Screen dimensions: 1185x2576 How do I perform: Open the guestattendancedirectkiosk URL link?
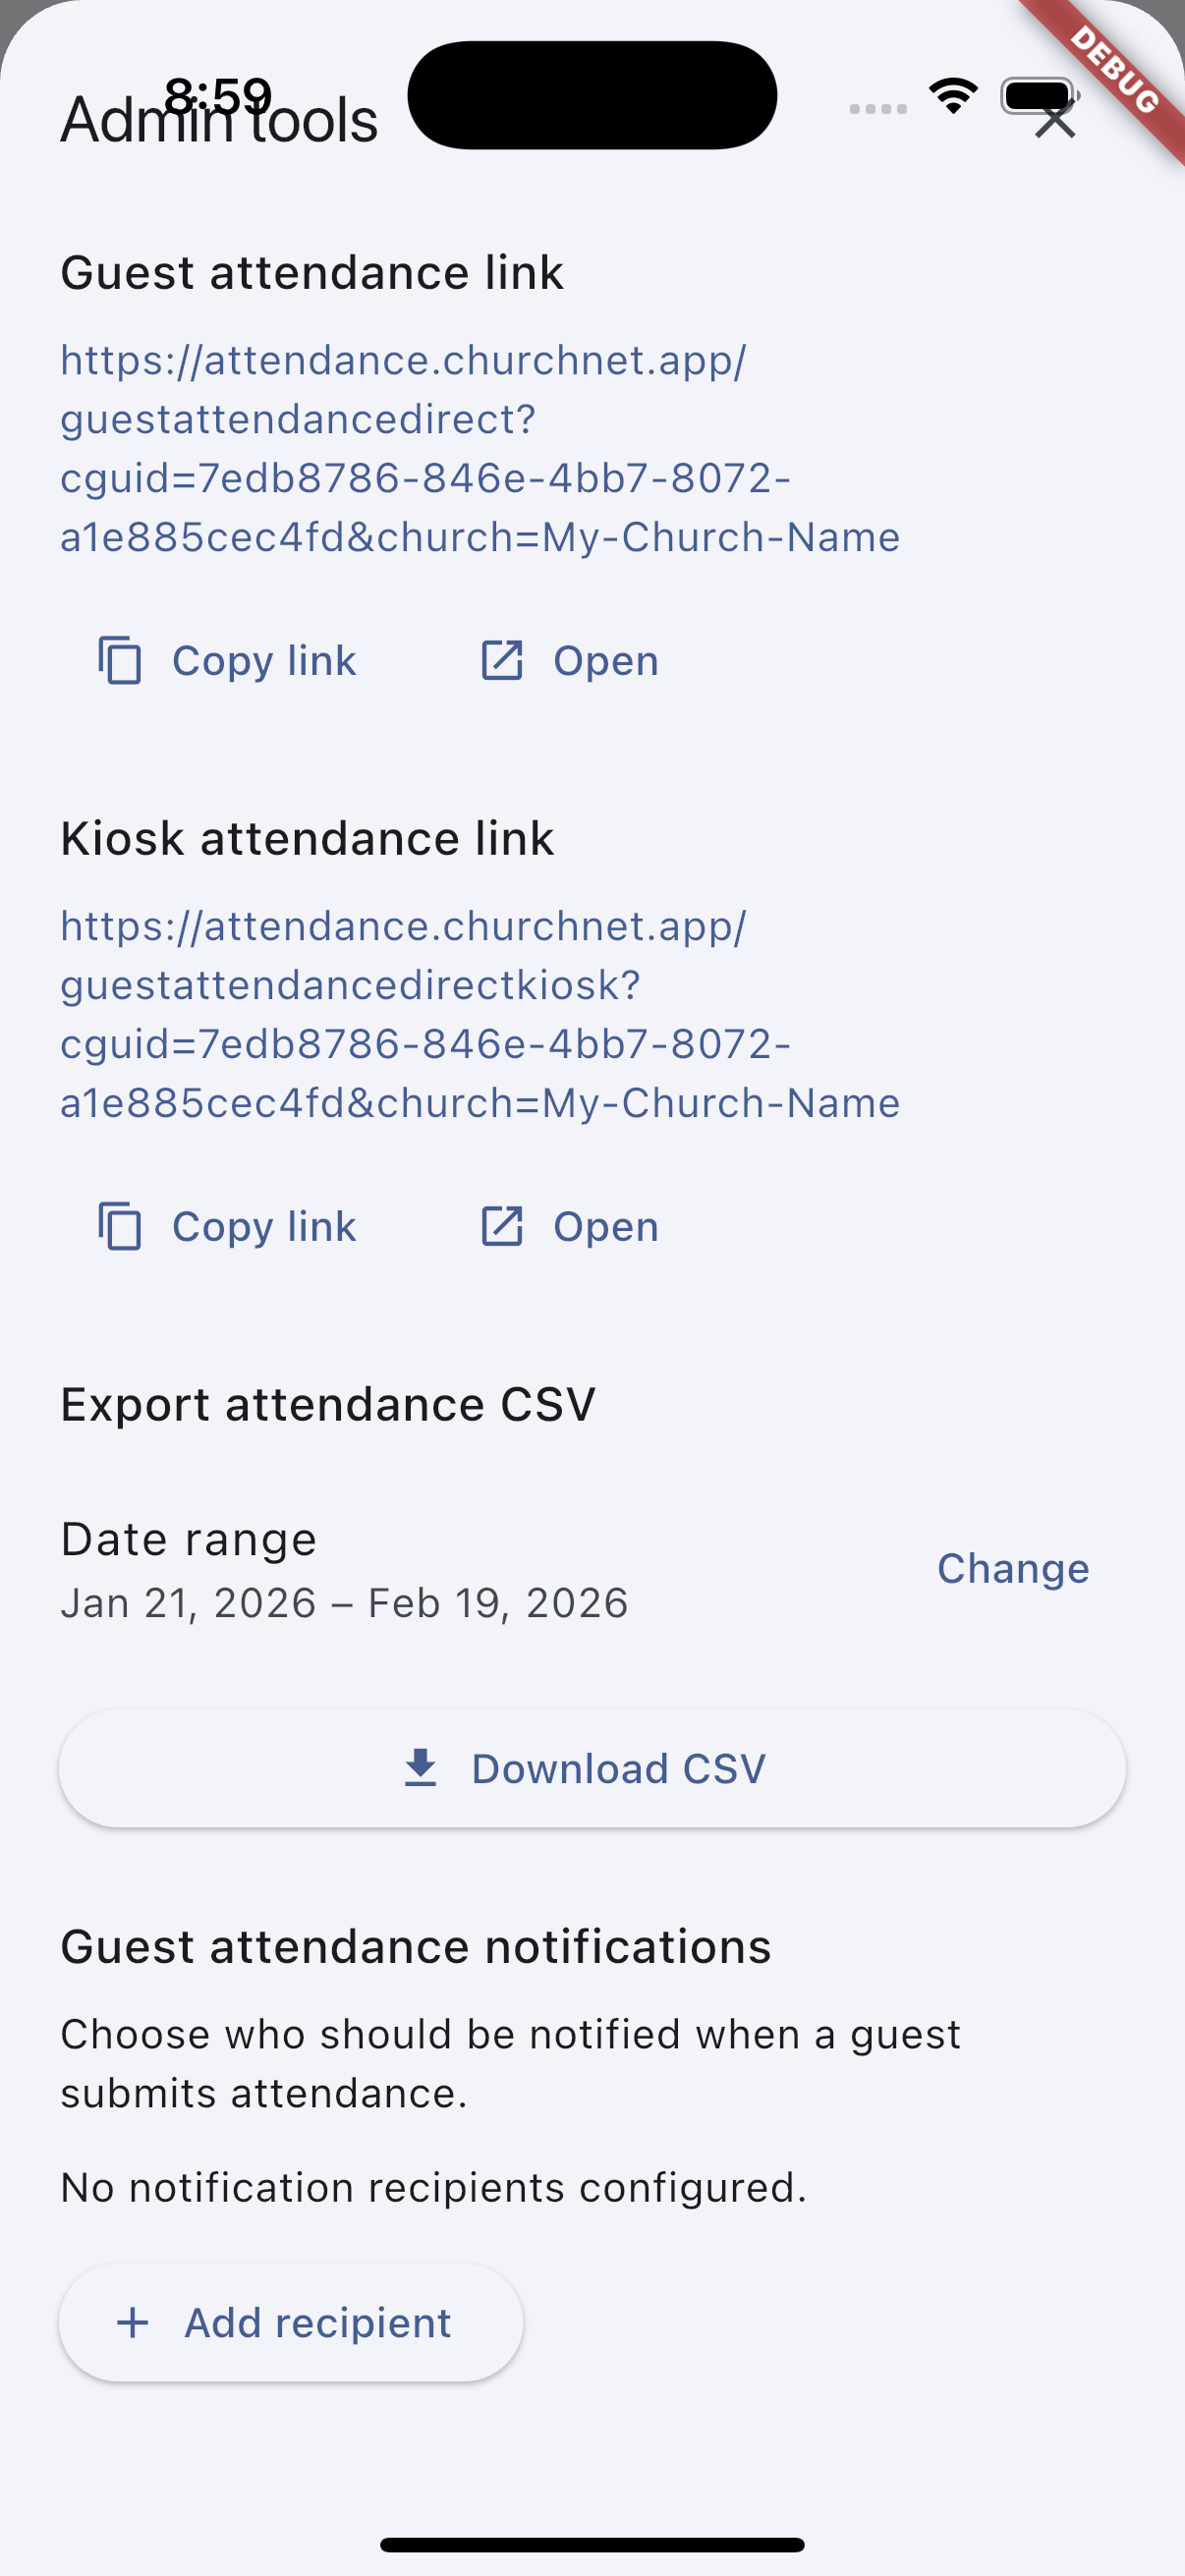coord(480,1014)
